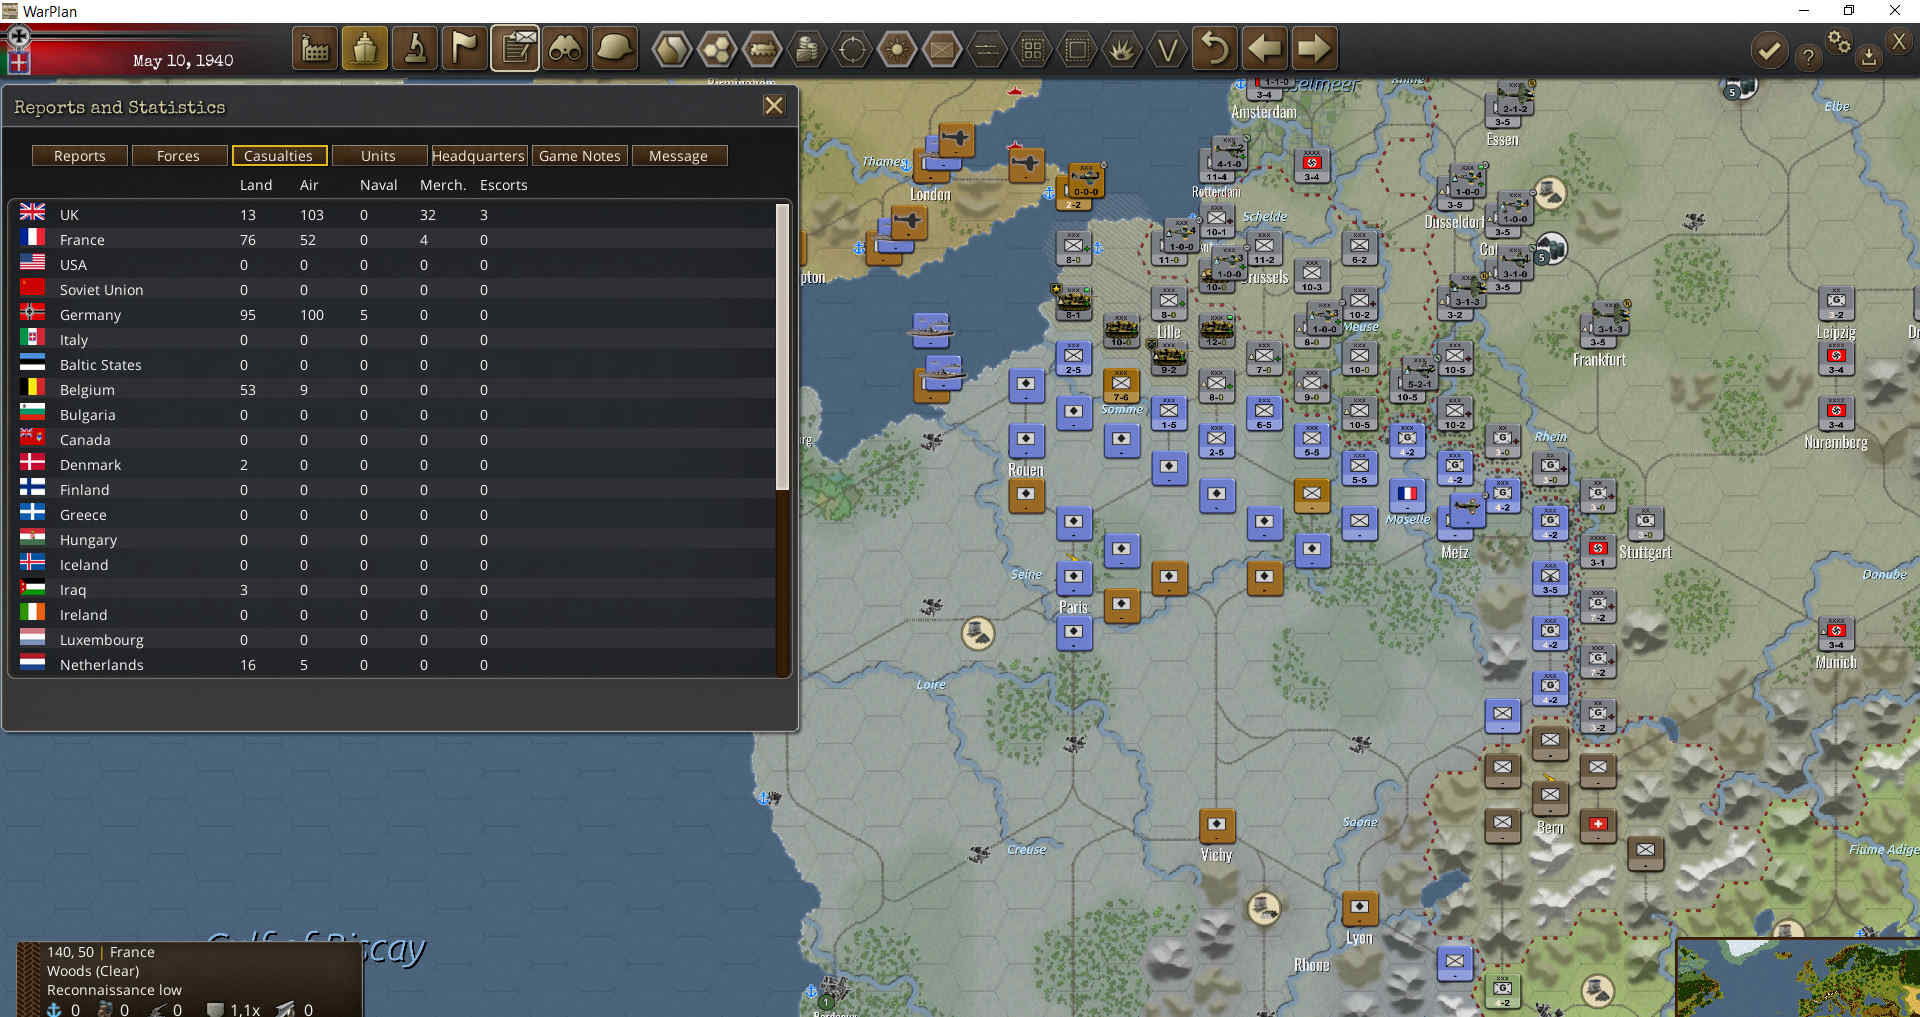The image size is (1920, 1017).
Task: Click the dotted square frame overlay icon
Action: (x=1077, y=48)
